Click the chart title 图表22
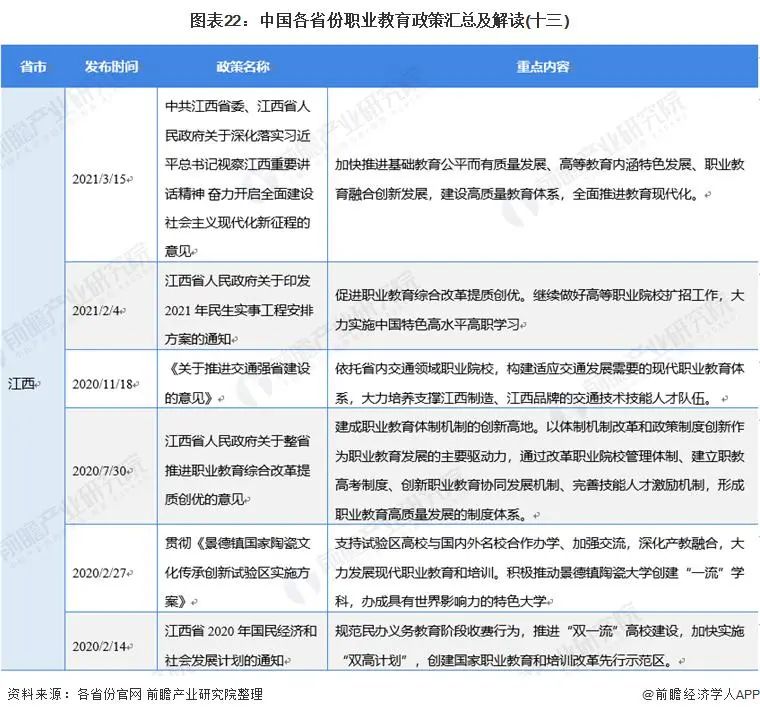The image size is (760, 715). coord(379,19)
